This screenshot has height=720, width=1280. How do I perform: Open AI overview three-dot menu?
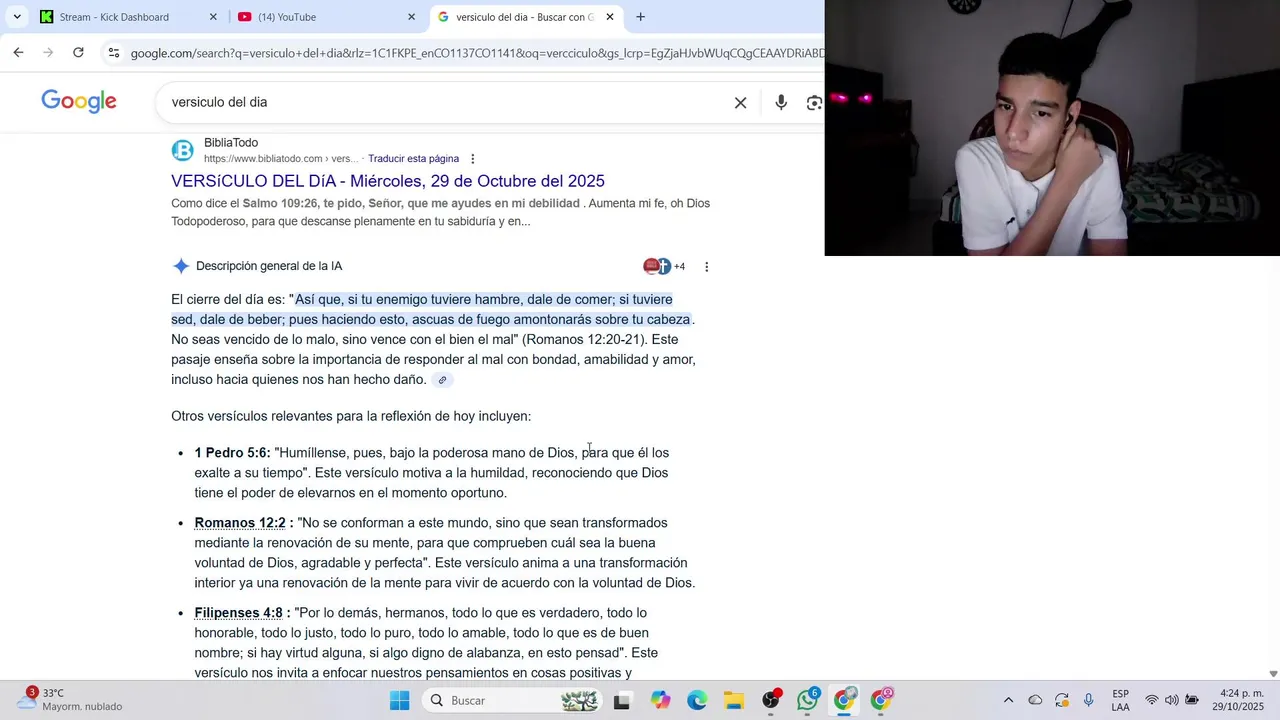[x=706, y=267]
